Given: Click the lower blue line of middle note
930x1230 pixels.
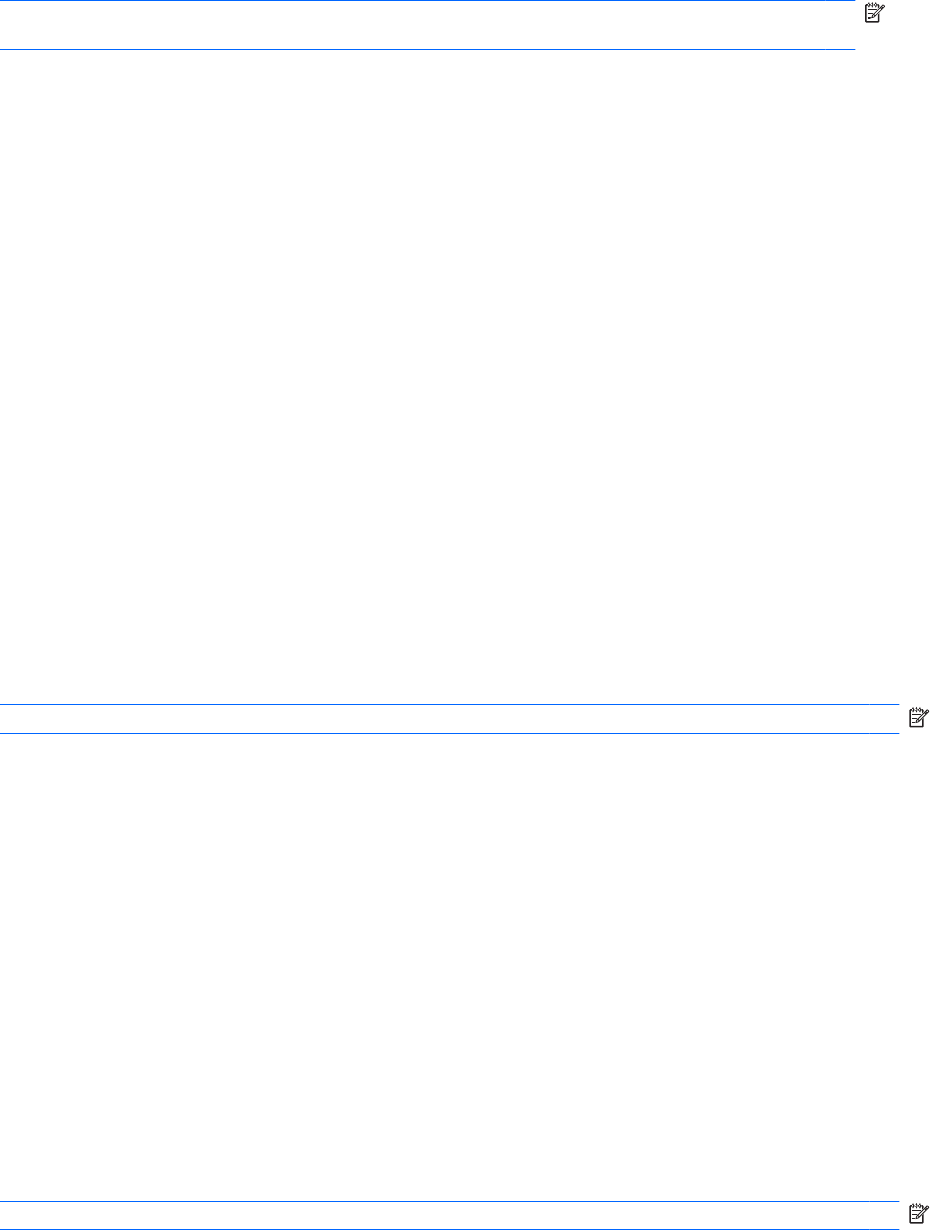Looking at the screenshot, I should point(450,734).
